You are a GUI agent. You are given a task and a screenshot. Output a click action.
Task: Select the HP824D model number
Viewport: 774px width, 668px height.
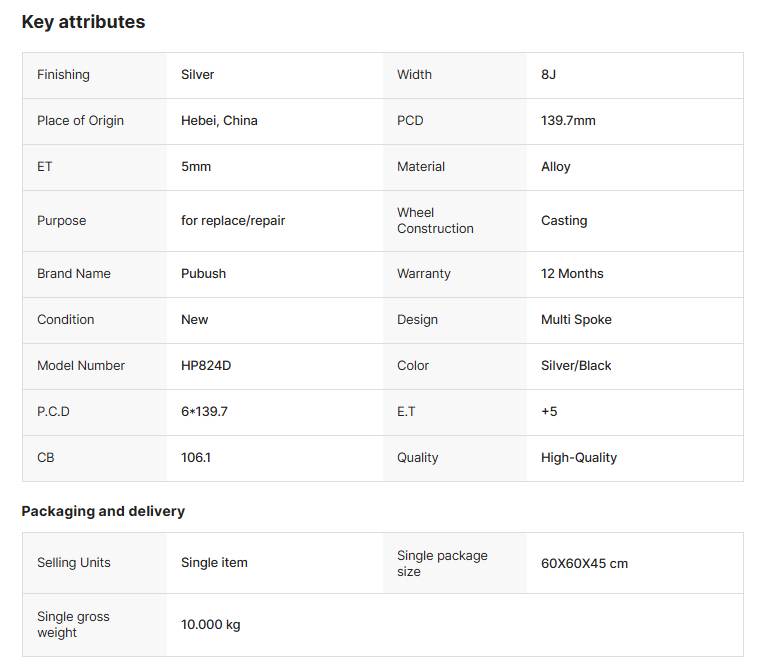click(x=206, y=366)
